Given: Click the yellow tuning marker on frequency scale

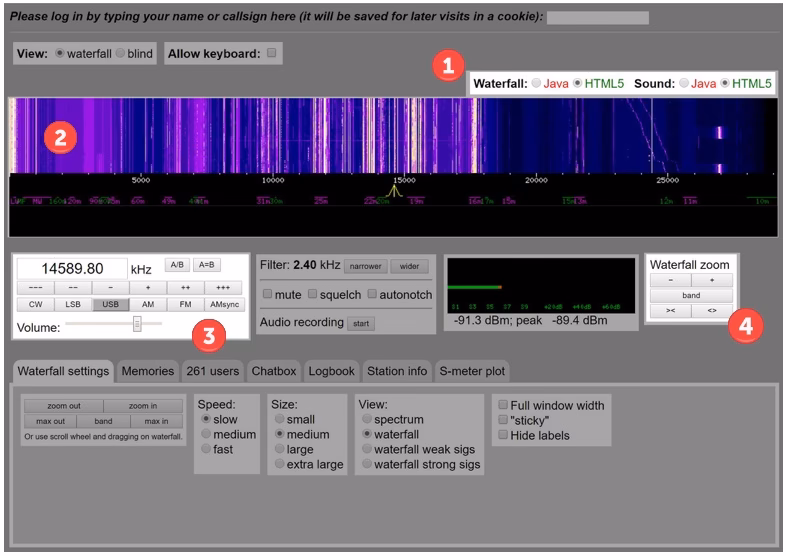Looking at the screenshot, I should [x=394, y=191].
